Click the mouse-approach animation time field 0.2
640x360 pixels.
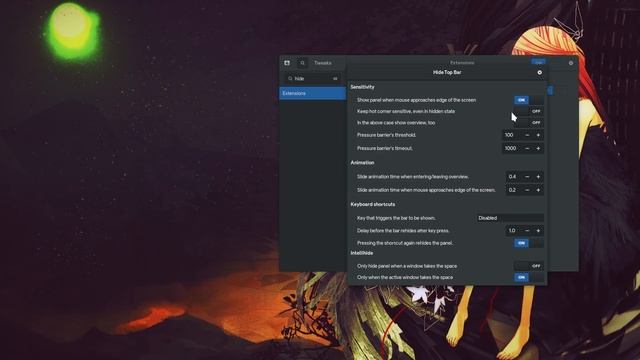513,190
